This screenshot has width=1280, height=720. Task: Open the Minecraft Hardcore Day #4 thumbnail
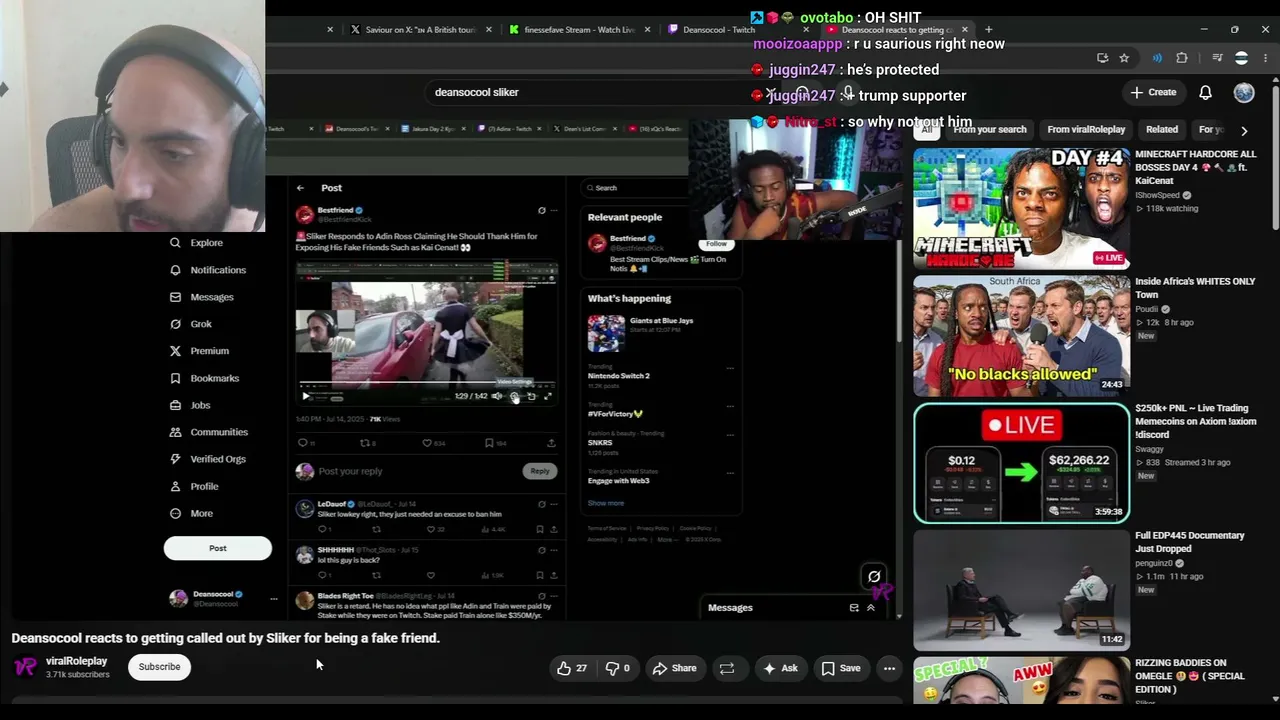[x=1021, y=209]
